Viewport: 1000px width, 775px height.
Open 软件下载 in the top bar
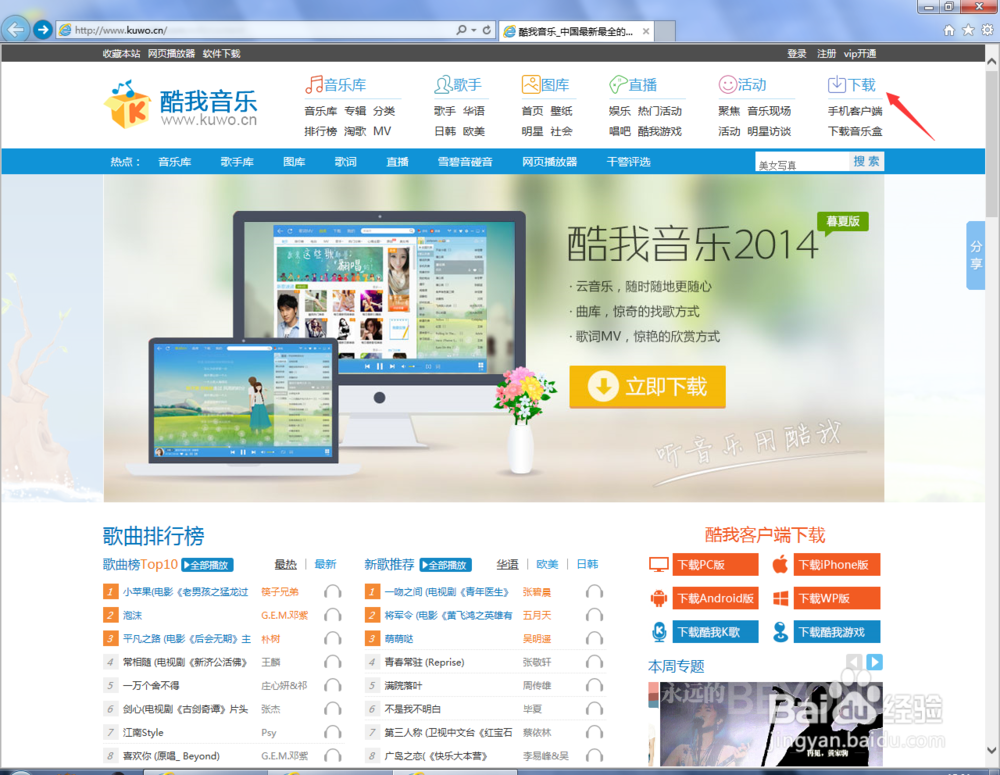point(221,54)
